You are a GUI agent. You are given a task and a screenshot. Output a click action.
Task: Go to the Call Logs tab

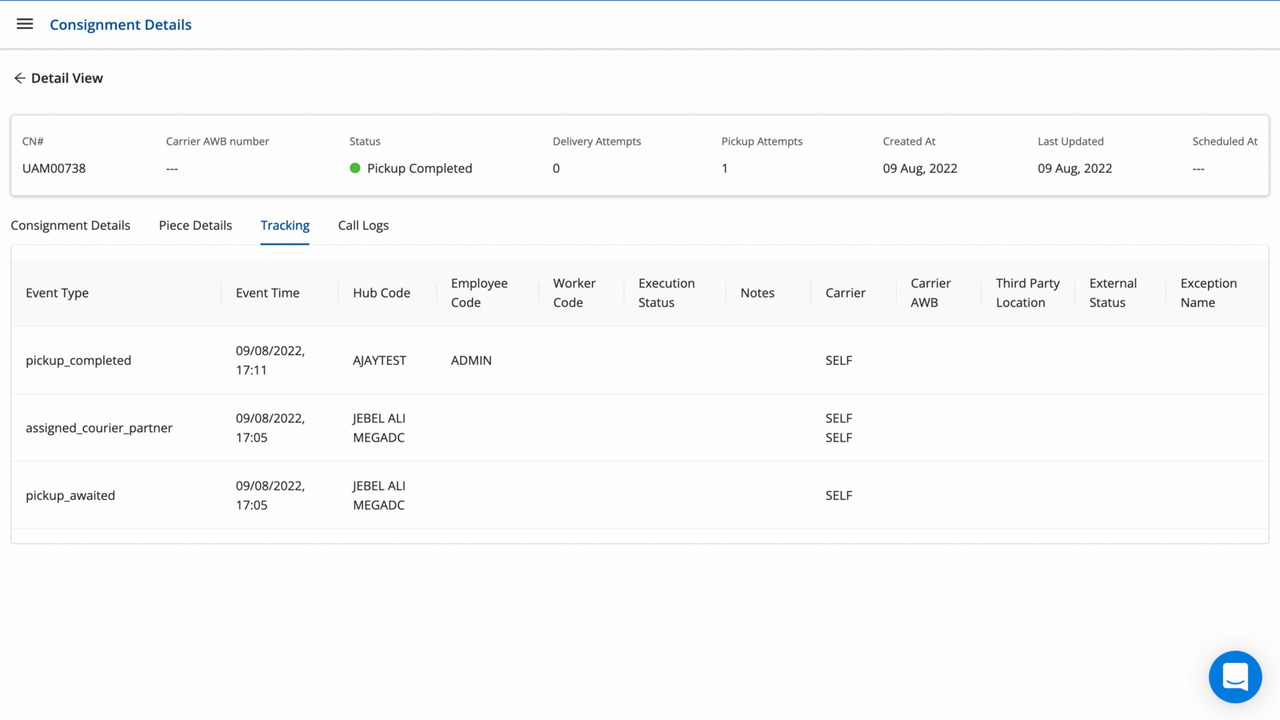coord(363,225)
